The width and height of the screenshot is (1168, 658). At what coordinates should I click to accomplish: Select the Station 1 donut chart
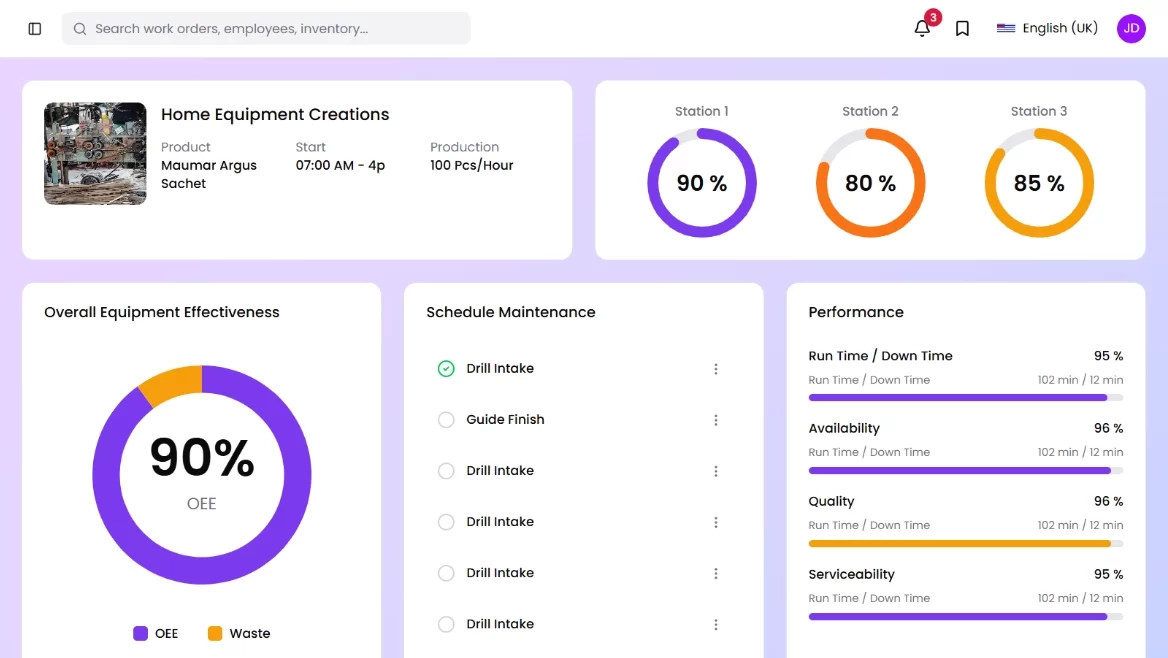pos(702,183)
